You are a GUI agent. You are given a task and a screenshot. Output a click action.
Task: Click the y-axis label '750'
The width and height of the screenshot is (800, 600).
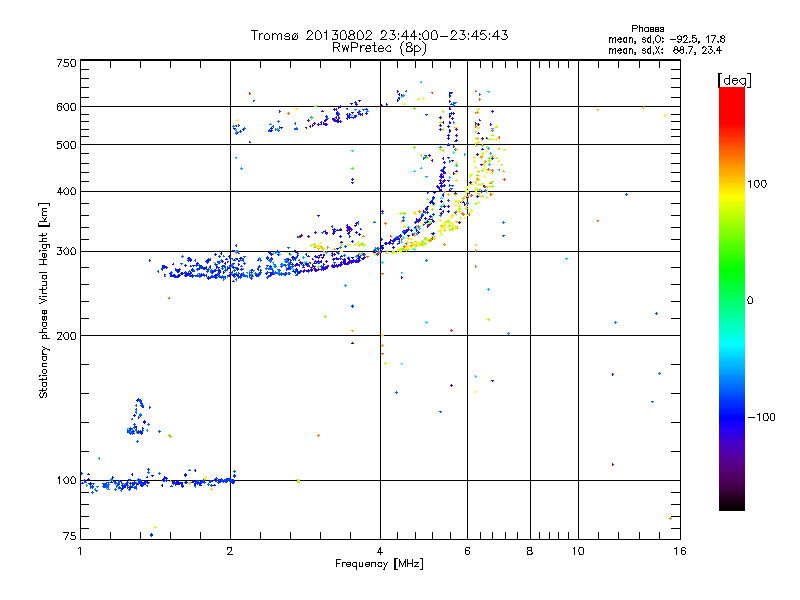point(66,63)
